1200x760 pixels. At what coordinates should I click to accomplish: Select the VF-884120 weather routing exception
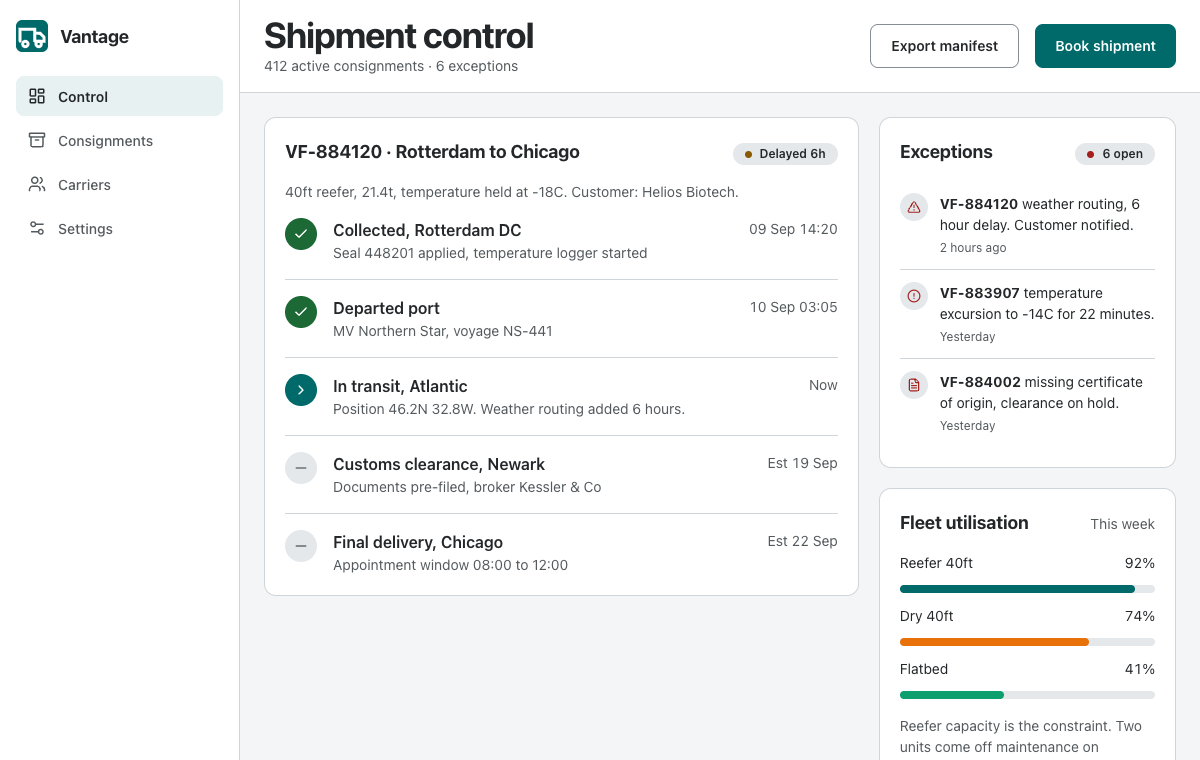tap(1027, 225)
